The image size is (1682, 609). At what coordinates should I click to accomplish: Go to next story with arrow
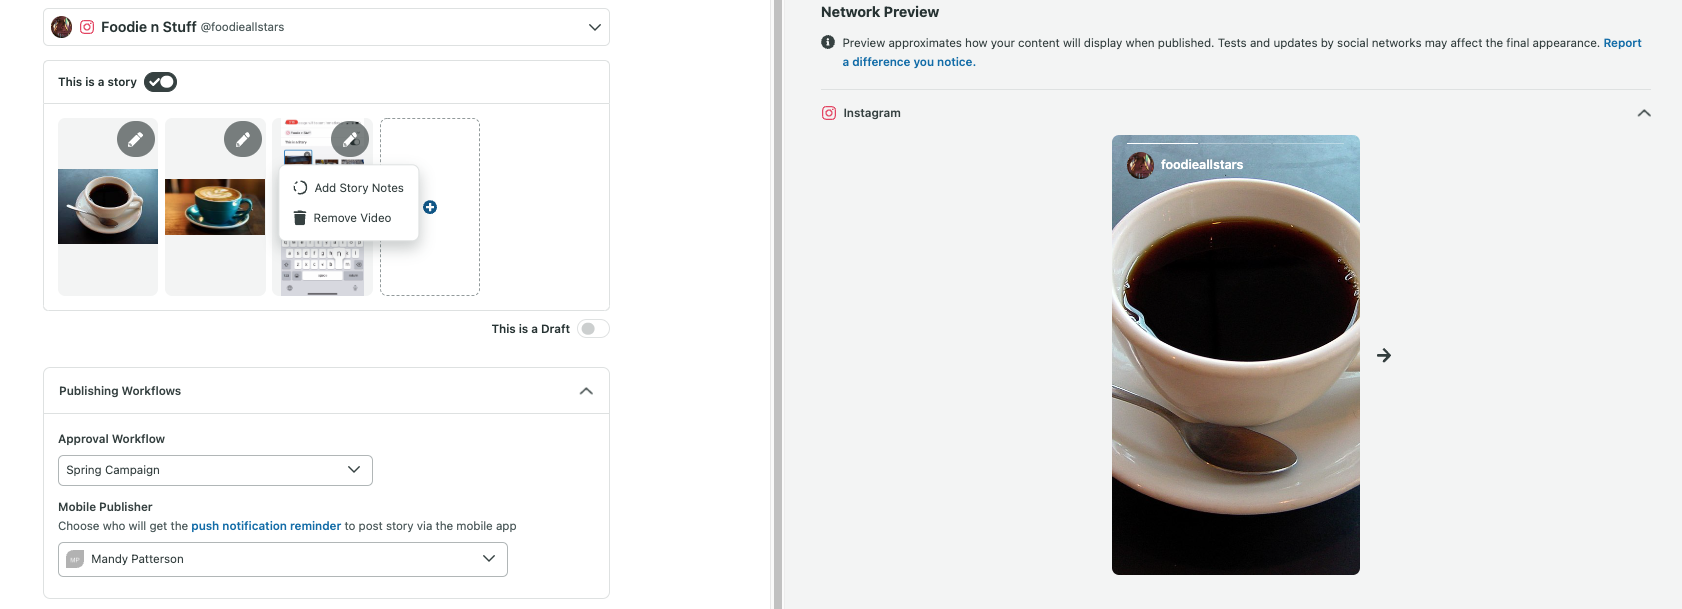tap(1384, 355)
